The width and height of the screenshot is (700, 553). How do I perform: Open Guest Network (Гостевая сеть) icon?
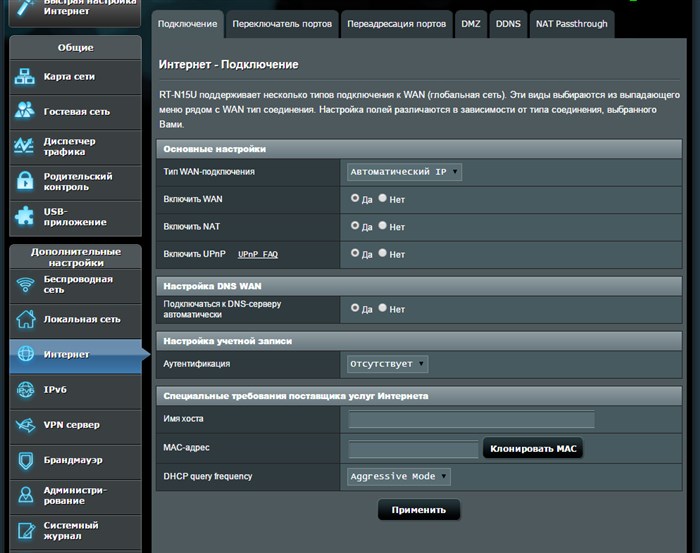click(x=25, y=110)
